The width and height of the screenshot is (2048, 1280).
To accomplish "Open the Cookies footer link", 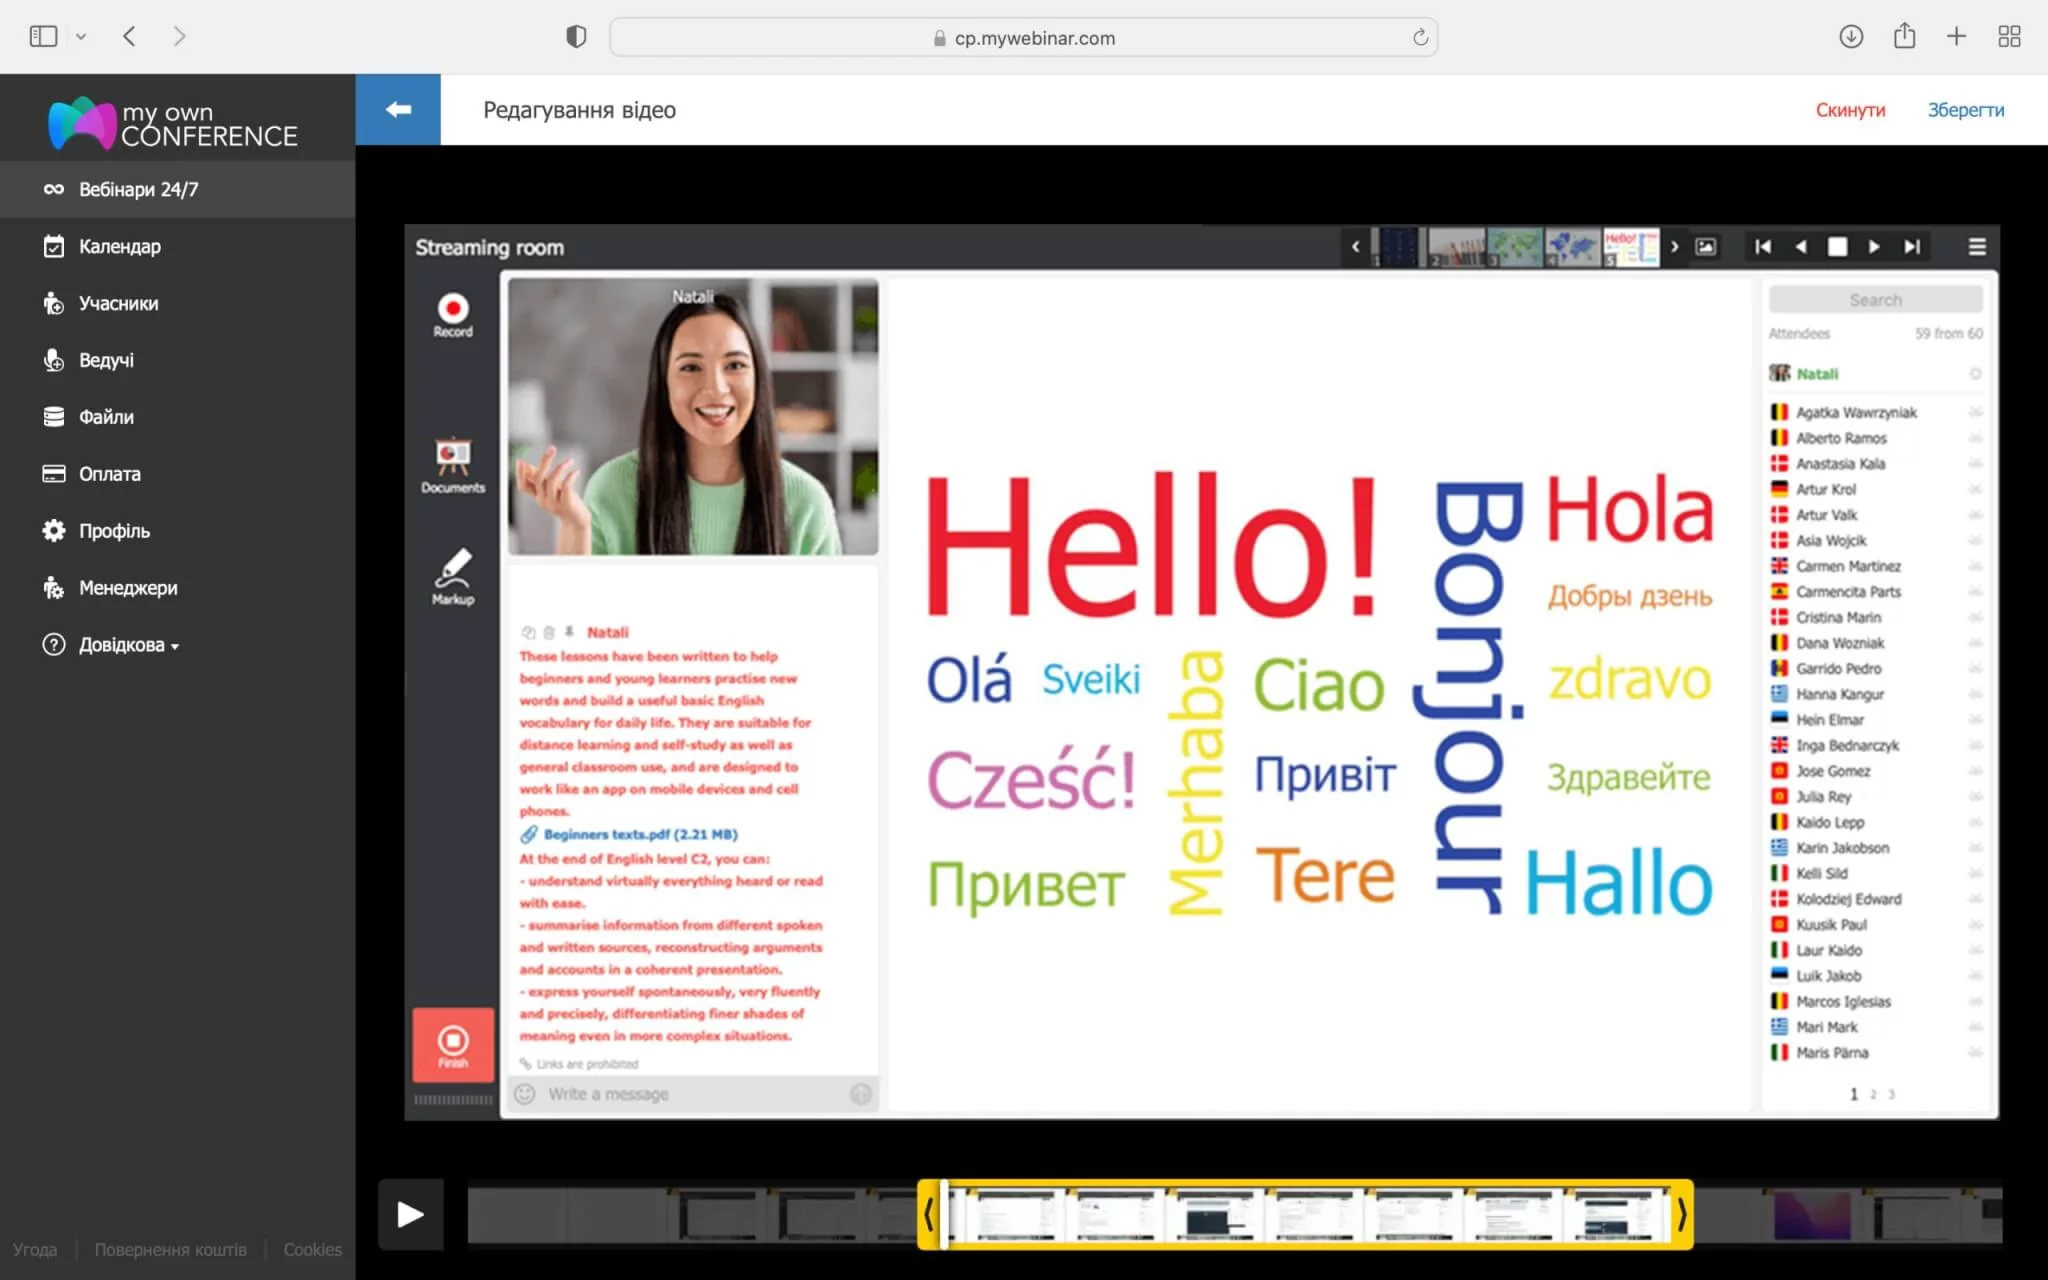I will pyautogui.click(x=312, y=1249).
